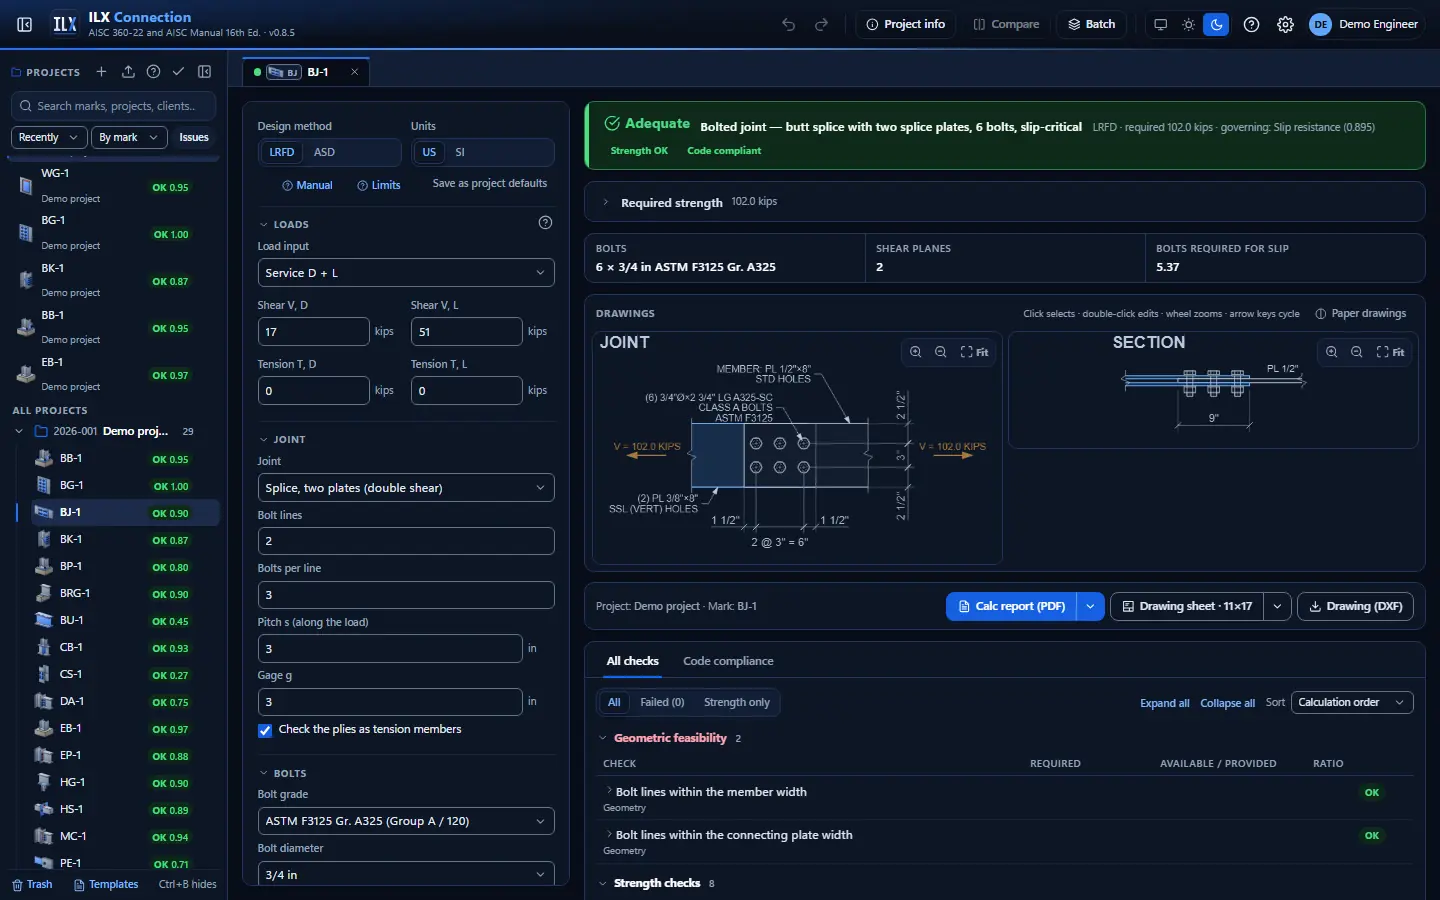This screenshot has width=1440, height=900.
Task: Open the Loads section help icon
Action: (545, 223)
